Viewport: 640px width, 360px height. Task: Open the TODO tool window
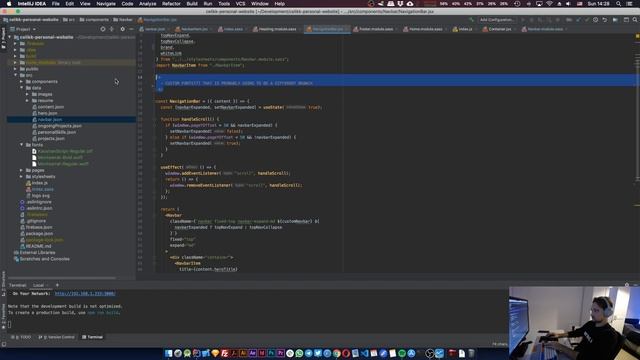(x=21, y=337)
